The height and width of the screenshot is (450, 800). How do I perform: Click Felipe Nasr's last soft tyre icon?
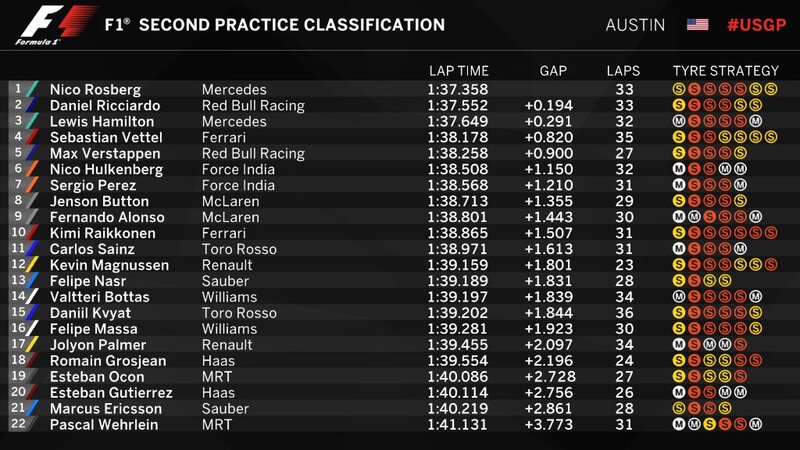pos(724,281)
